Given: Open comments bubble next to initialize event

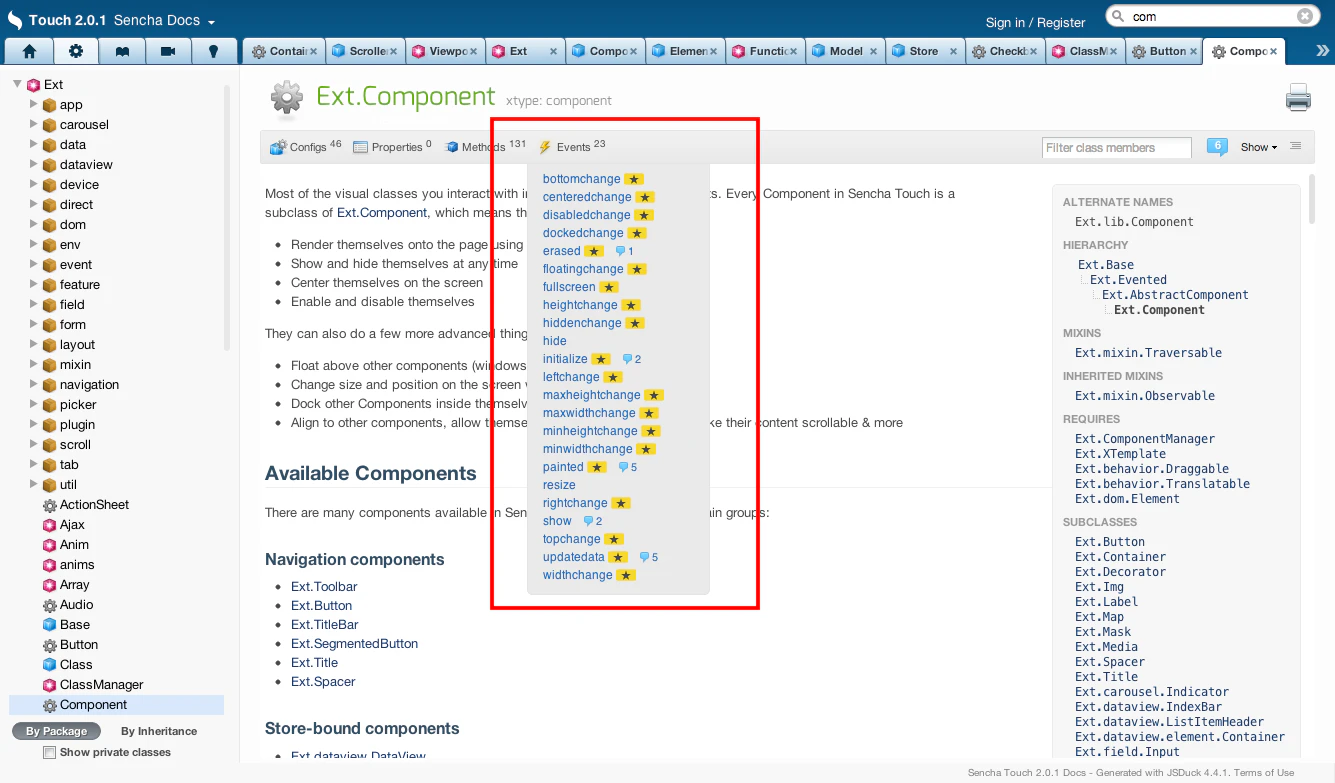Looking at the screenshot, I should [x=631, y=359].
